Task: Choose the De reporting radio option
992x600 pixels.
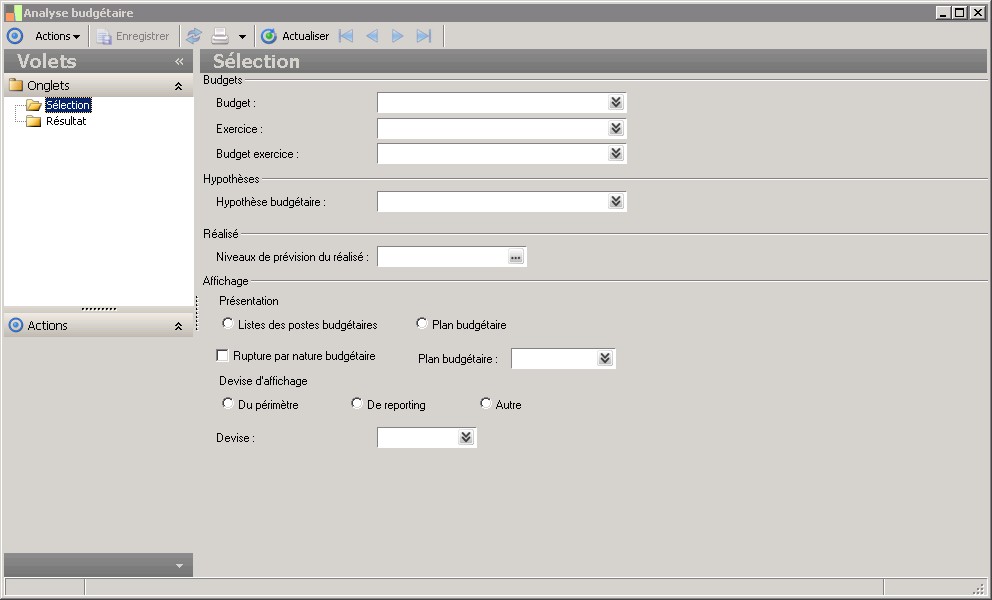Action: click(357, 404)
